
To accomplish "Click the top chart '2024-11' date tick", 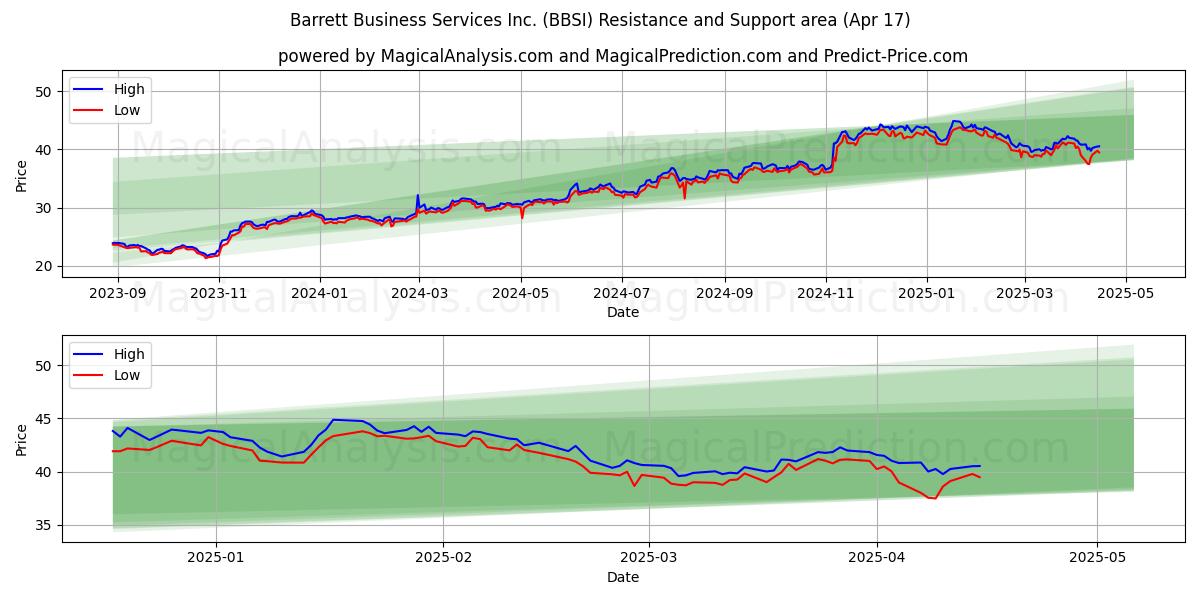I will [x=825, y=294].
